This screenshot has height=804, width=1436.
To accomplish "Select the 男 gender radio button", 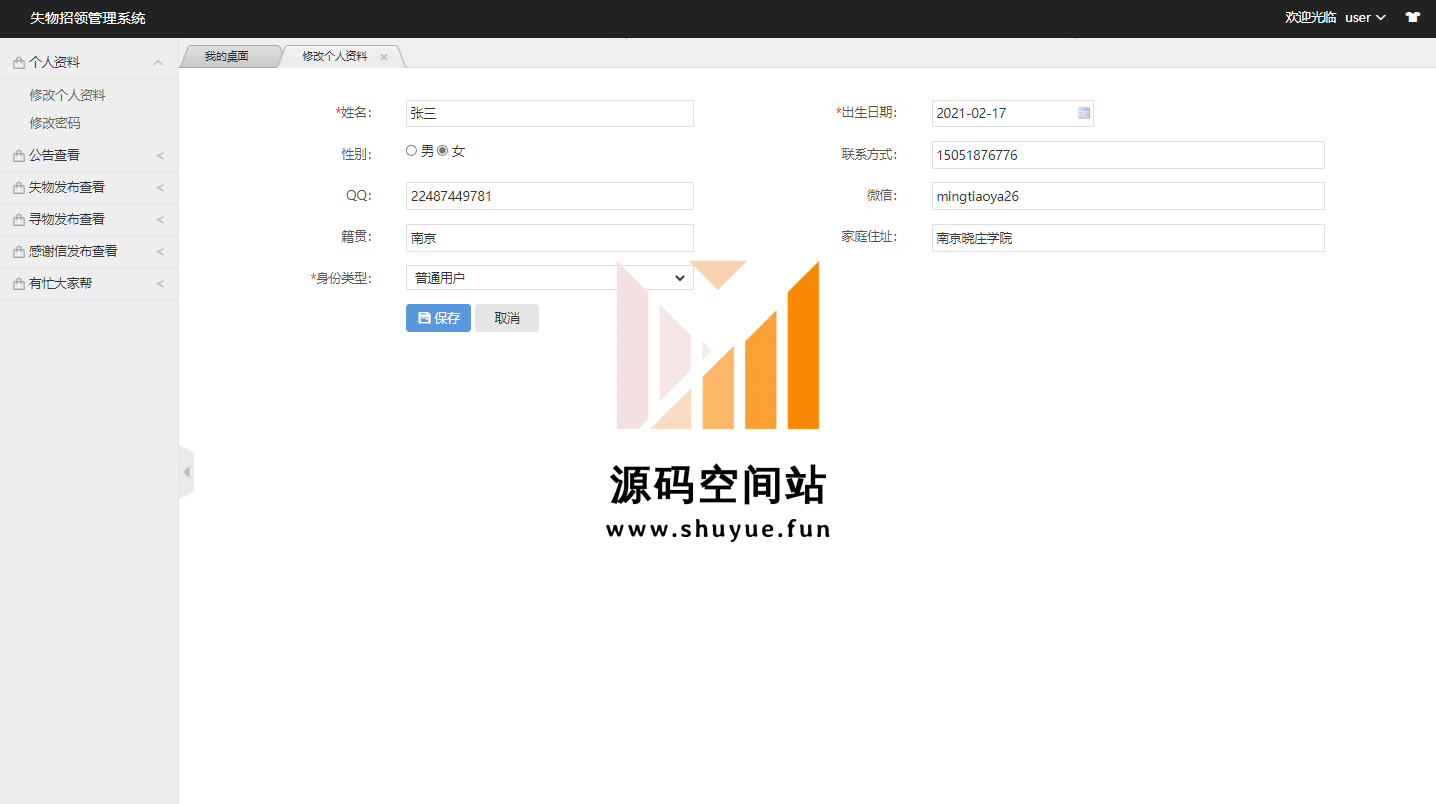I will 411,151.
